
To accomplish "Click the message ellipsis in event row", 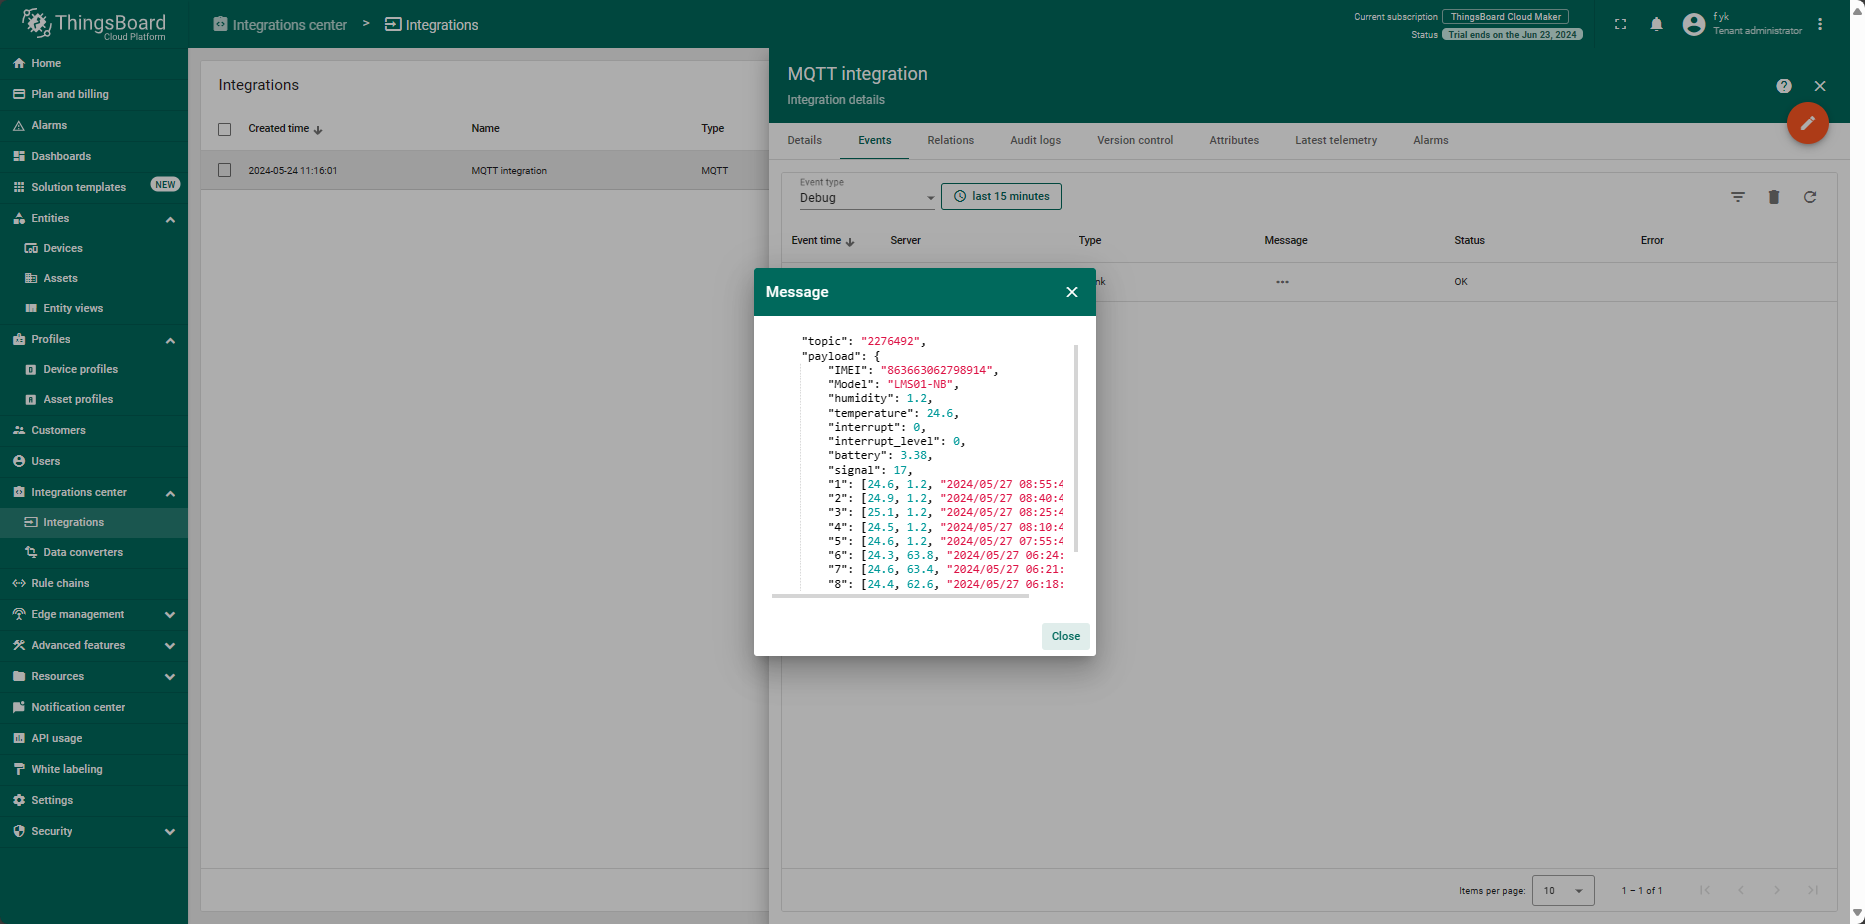I will (x=1282, y=282).
